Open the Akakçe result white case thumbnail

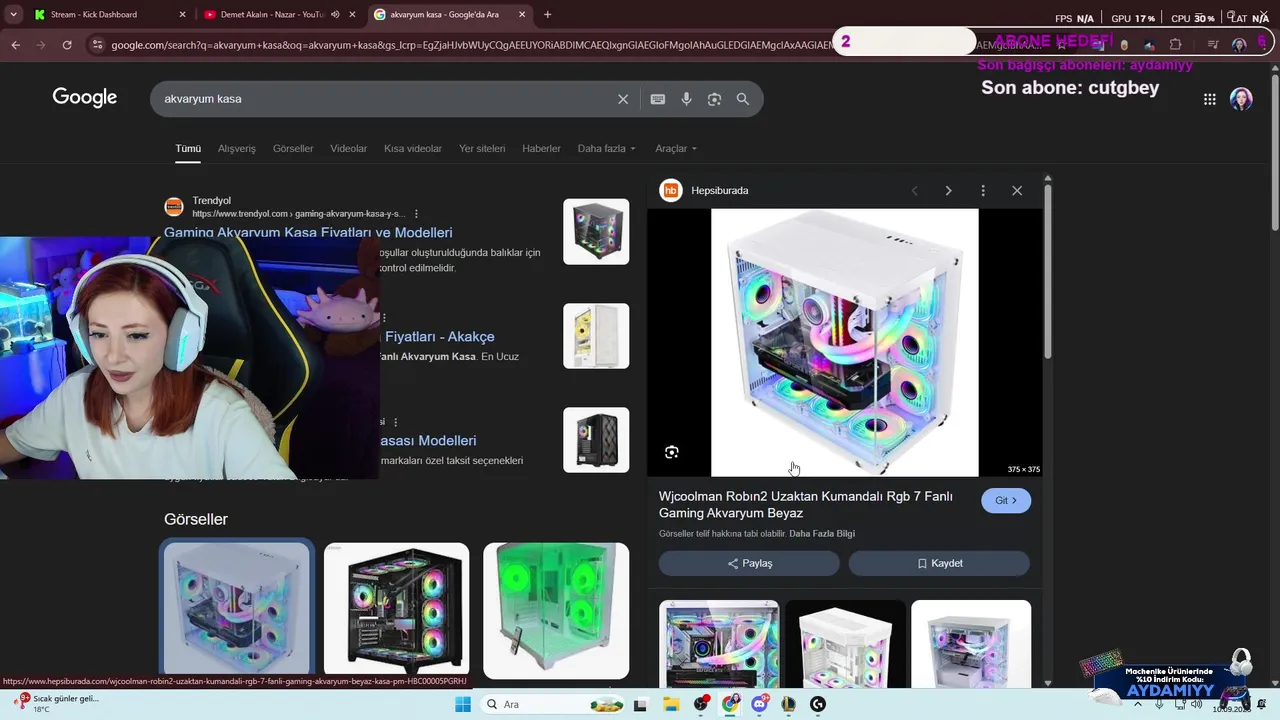(596, 336)
